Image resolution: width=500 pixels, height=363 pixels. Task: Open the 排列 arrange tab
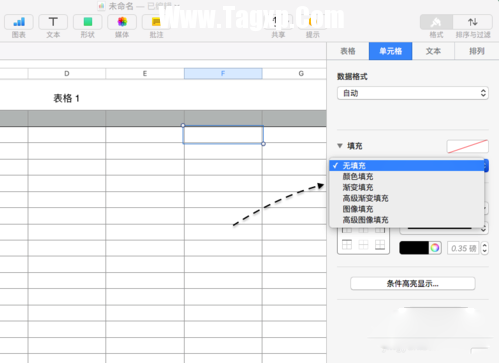point(477,51)
